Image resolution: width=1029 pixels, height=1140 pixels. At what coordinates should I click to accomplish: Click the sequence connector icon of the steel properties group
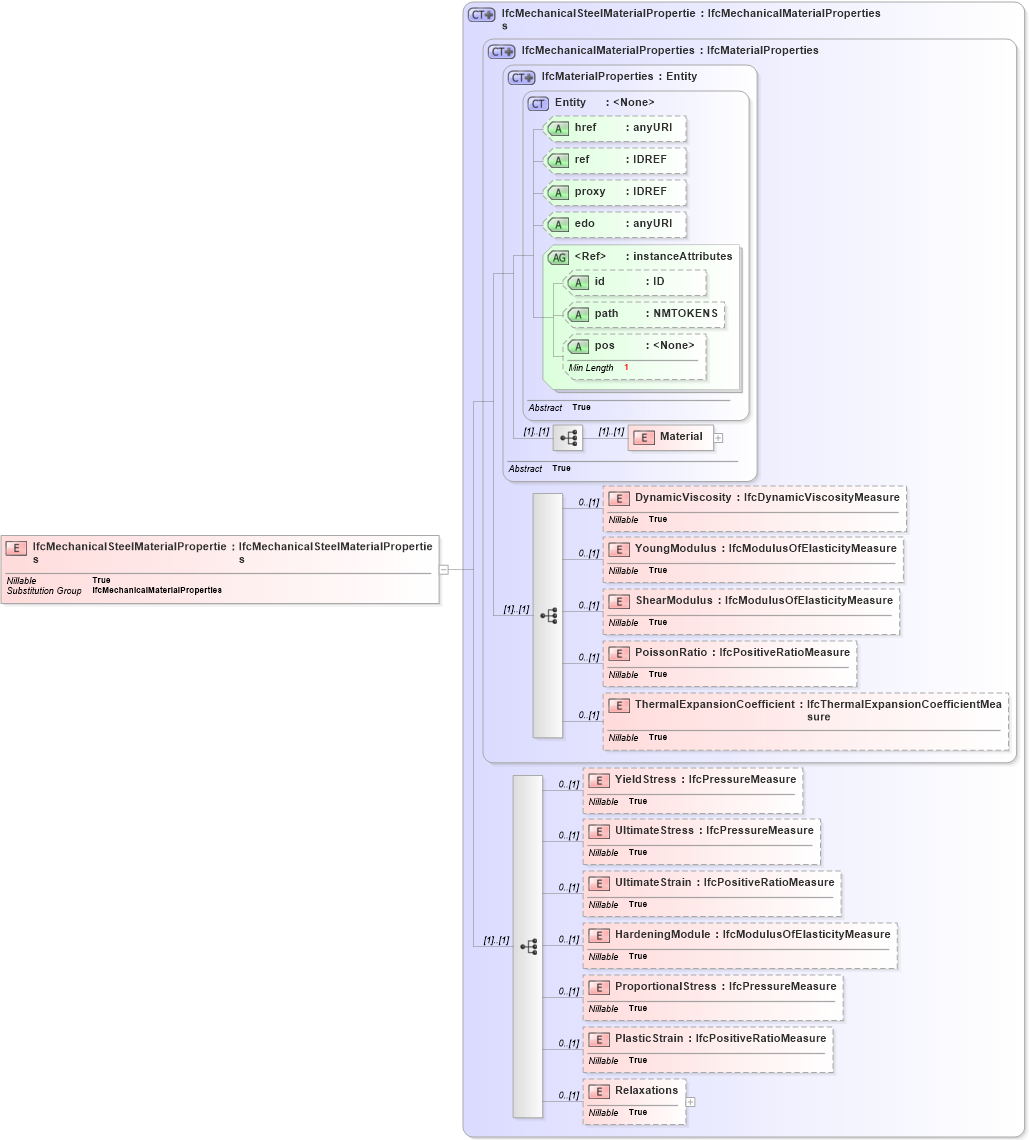click(530, 945)
